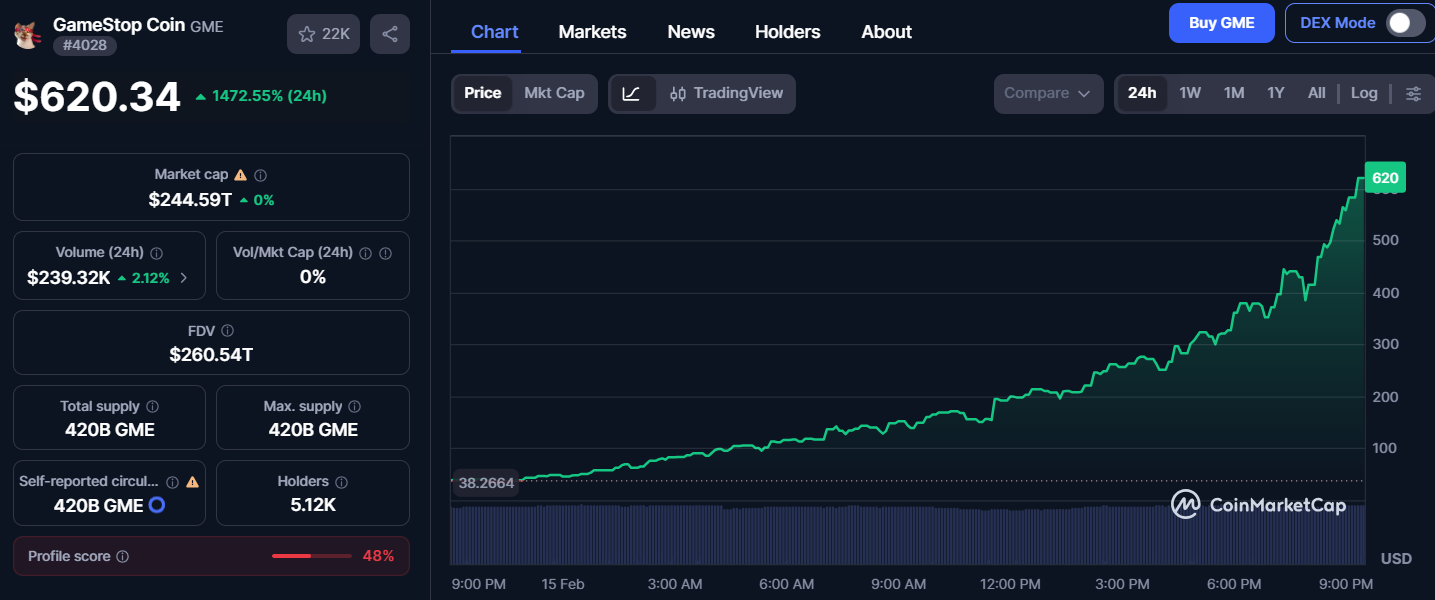Click the $260.54T FDV value
This screenshot has width=1435, height=600.
pos(211,355)
